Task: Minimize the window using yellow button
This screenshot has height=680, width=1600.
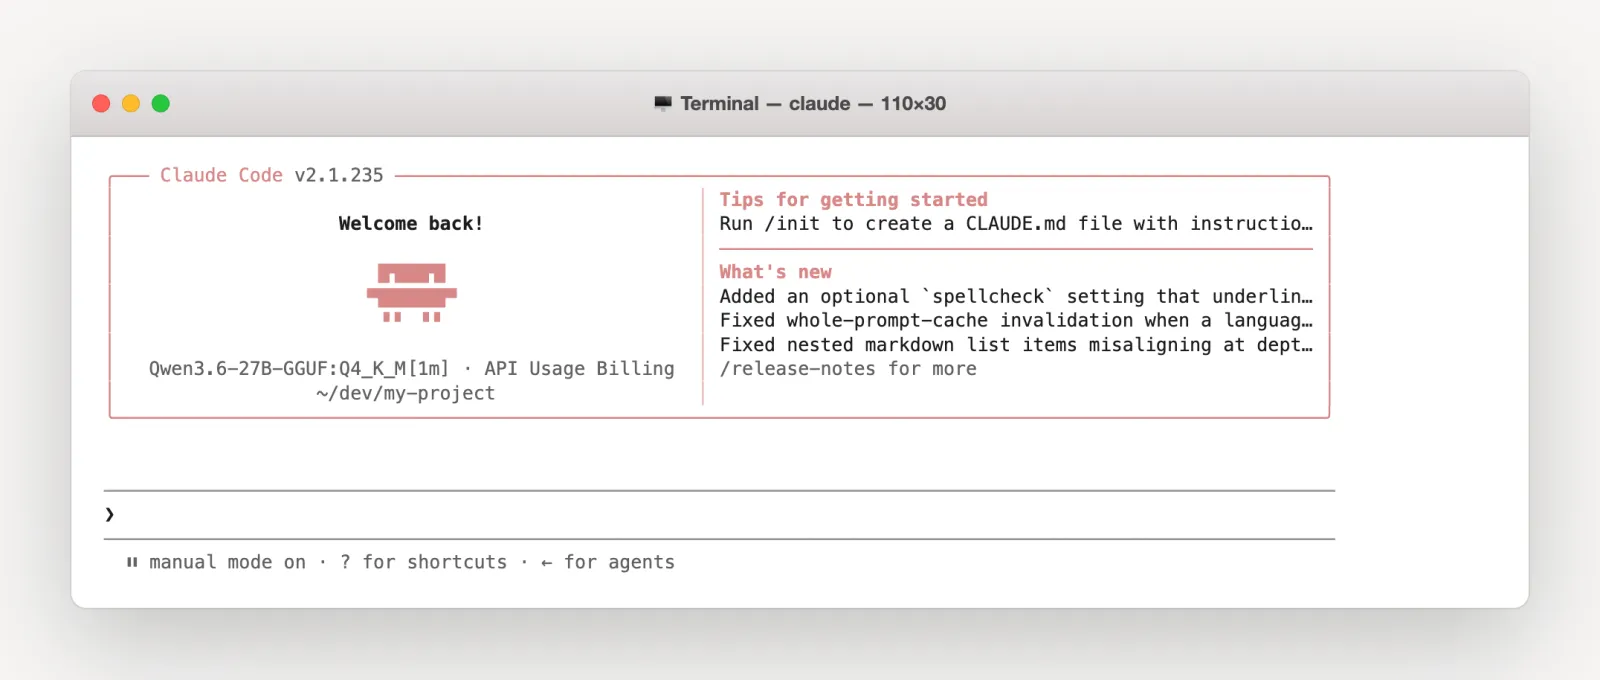Action: [x=131, y=103]
